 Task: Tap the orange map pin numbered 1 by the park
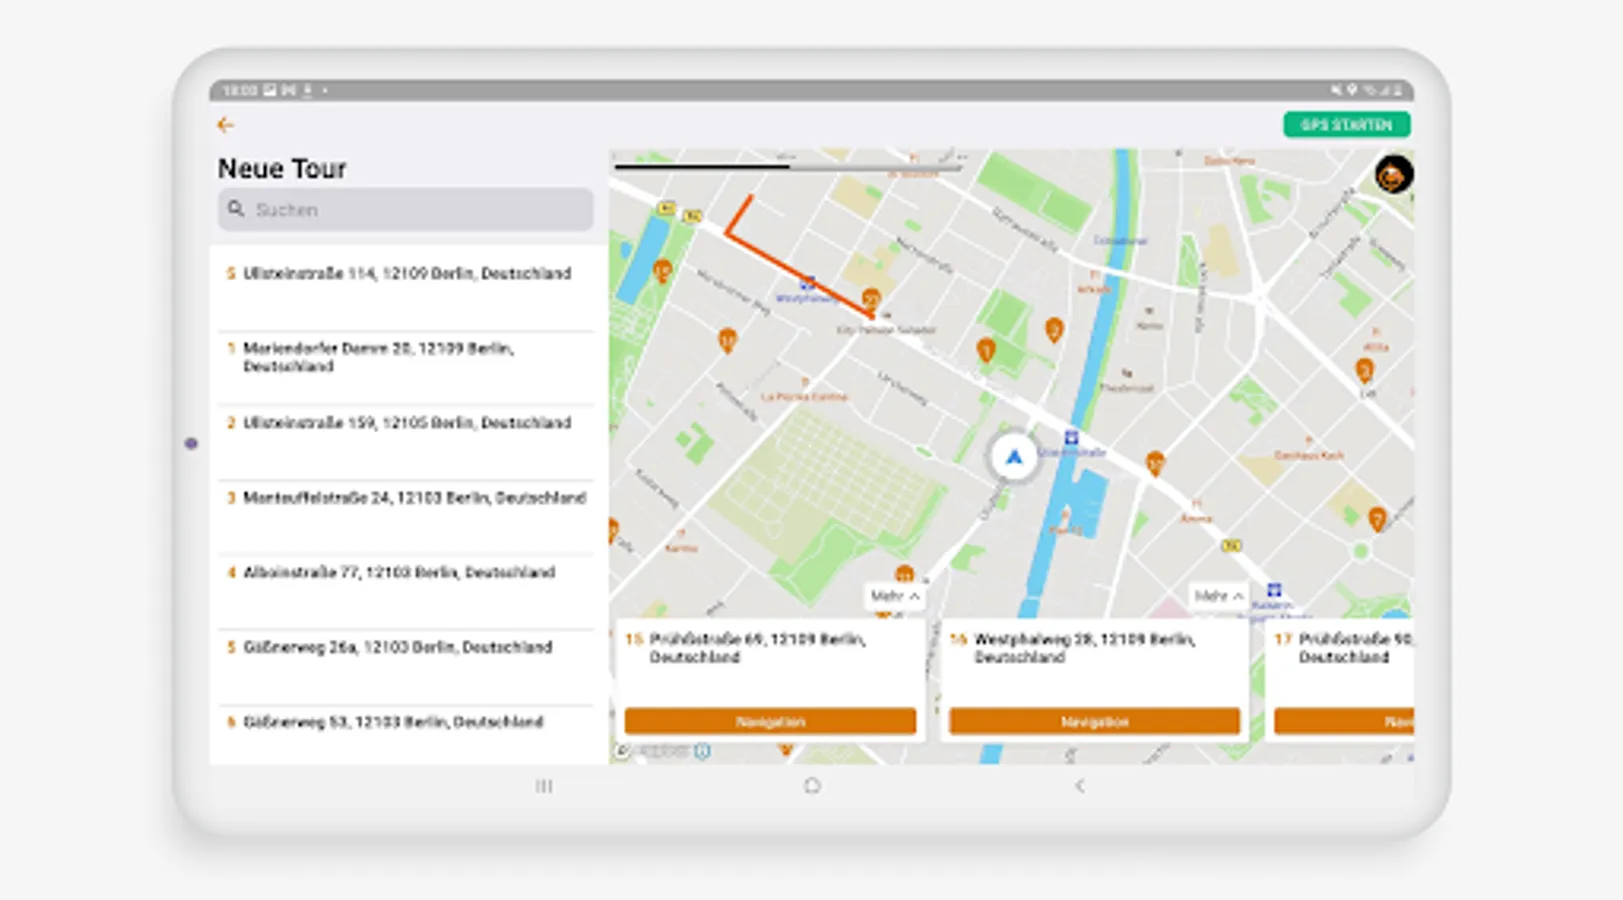(x=986, y=350)
